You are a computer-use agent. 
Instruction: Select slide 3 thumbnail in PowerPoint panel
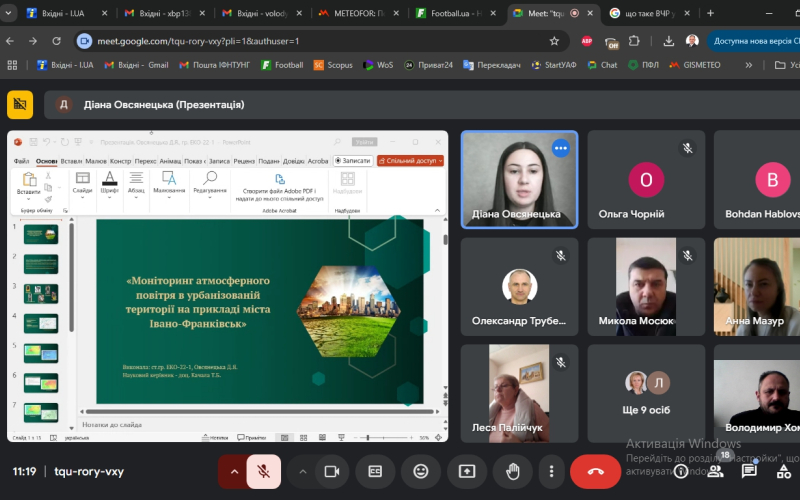point(41,294)
